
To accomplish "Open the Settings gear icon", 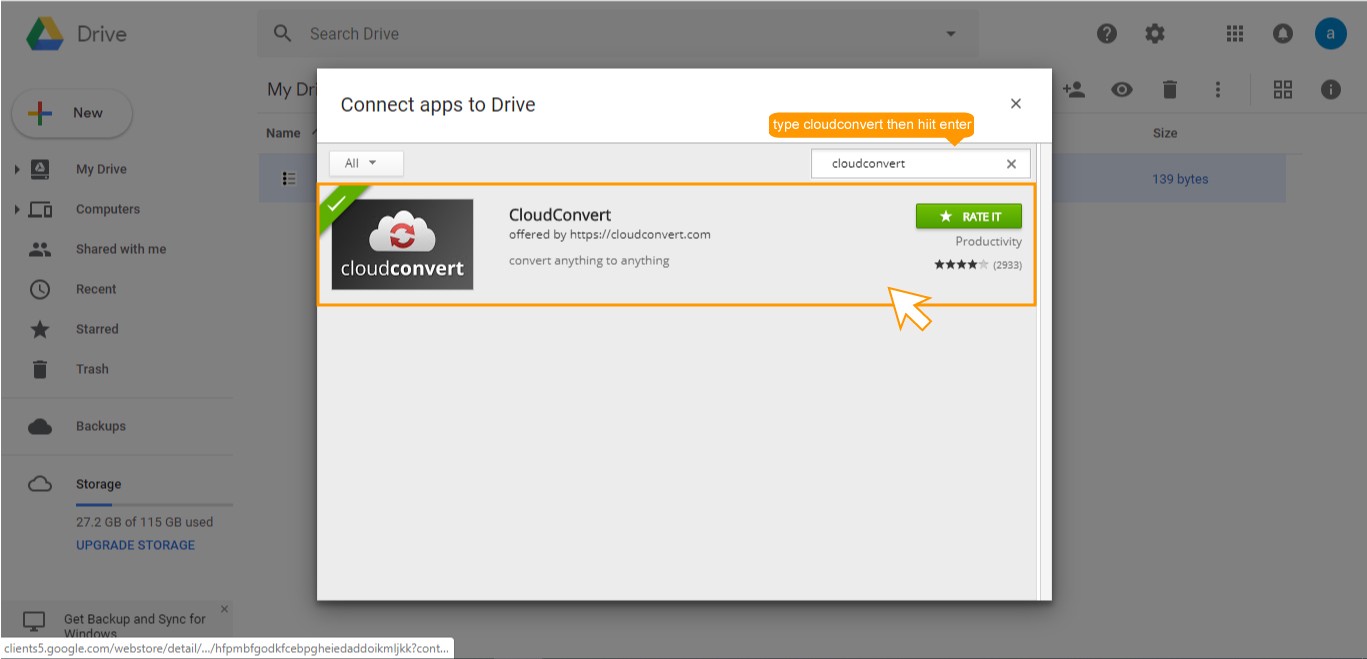I will coord(1155,33).
